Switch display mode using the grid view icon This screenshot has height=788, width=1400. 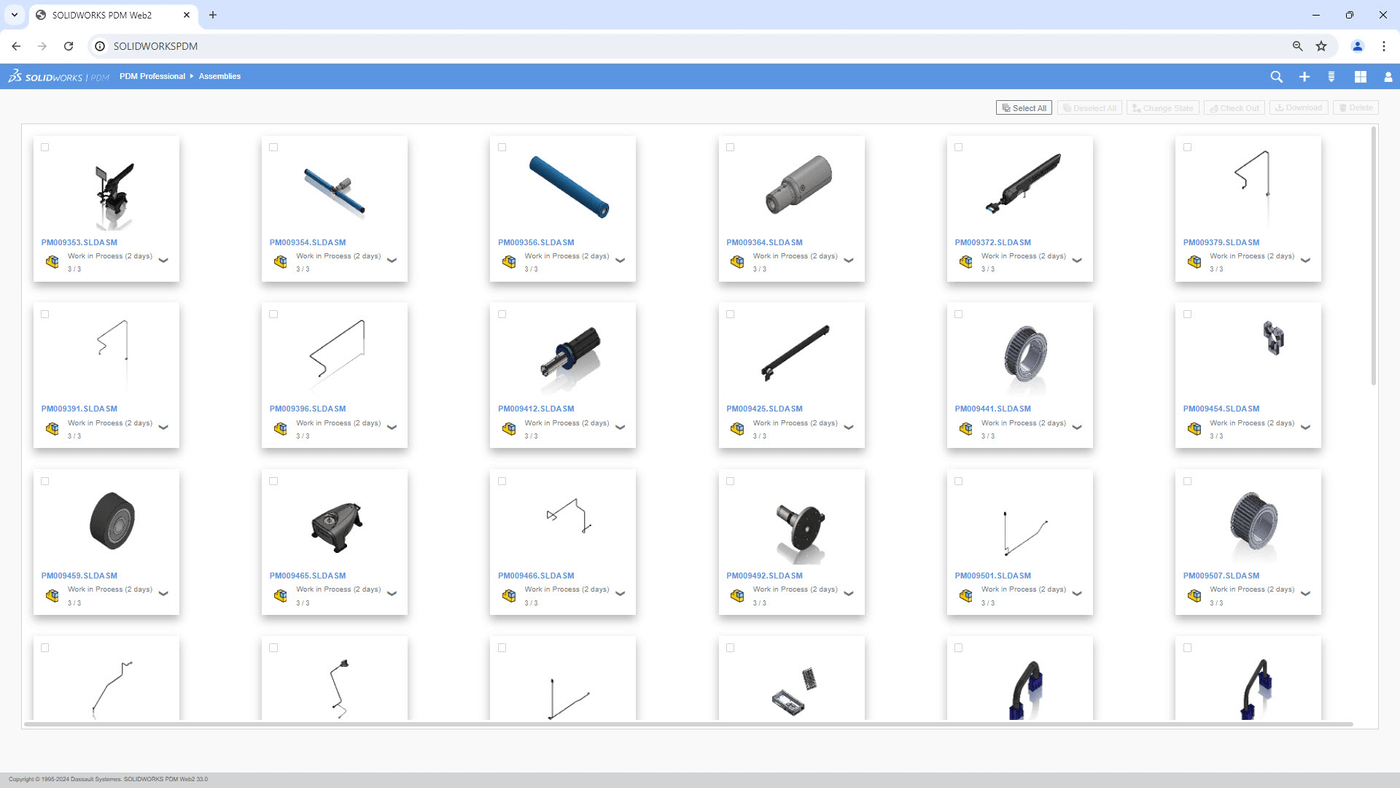tap(1359, 76)
